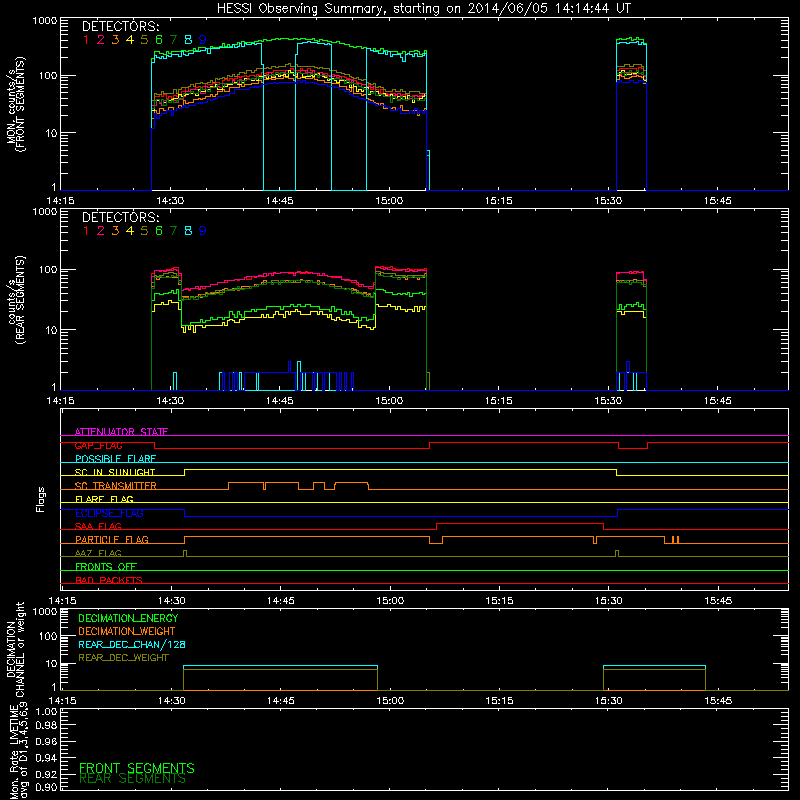Image resolution: width=800 pixels, height=800 pixels.
Task: Click FRONT SEGMENTS legend in livetime plot
Action: point(137,768)
